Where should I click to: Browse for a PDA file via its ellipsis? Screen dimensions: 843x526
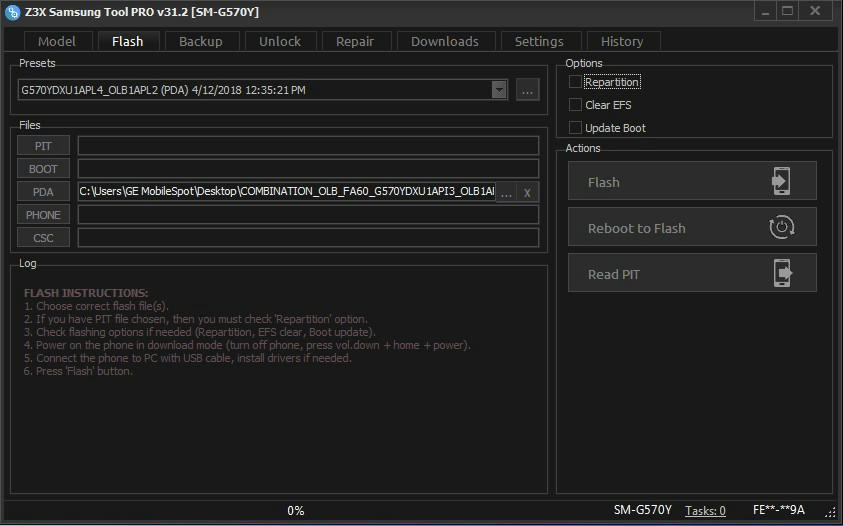(x=506, y=193)
